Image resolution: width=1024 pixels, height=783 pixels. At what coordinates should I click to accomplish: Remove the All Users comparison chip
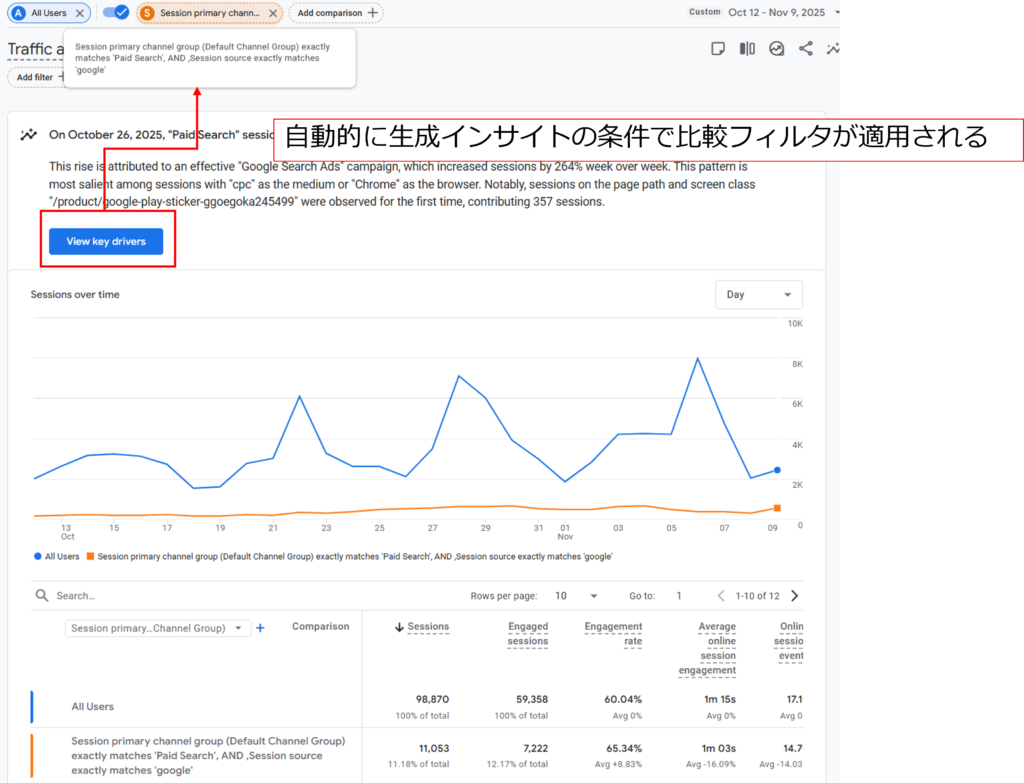pos(80,13)
